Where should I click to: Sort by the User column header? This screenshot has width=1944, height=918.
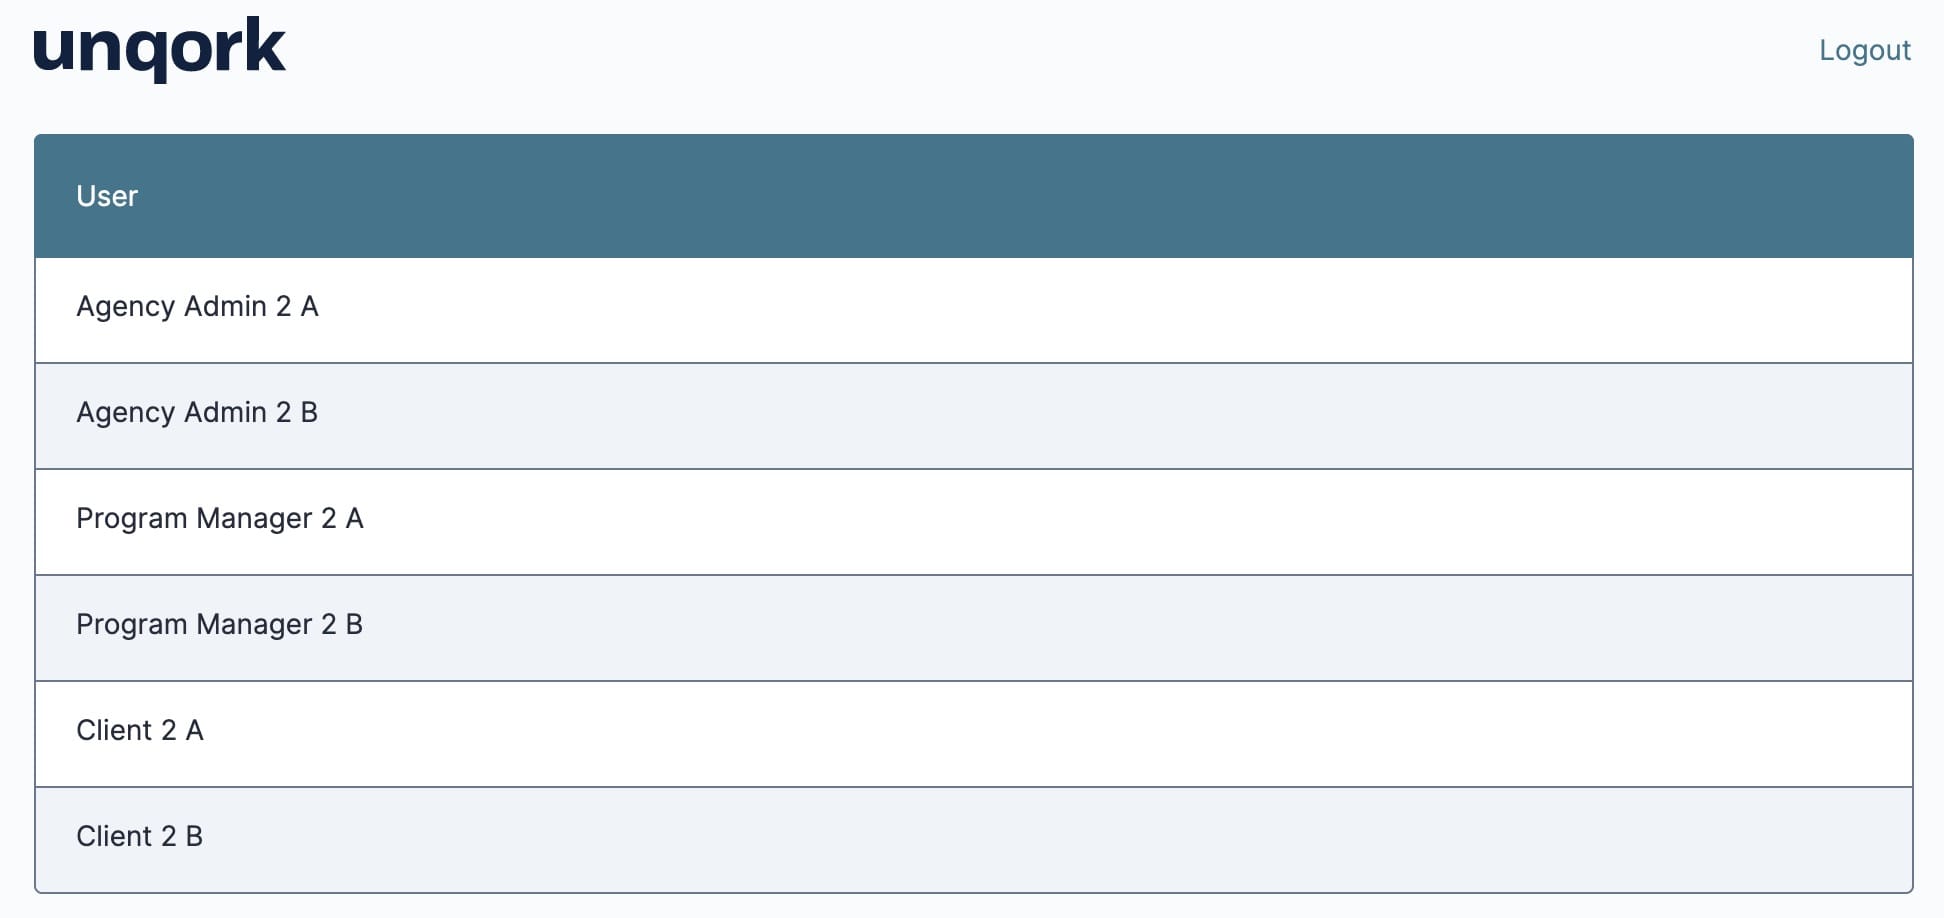[974, 196]
